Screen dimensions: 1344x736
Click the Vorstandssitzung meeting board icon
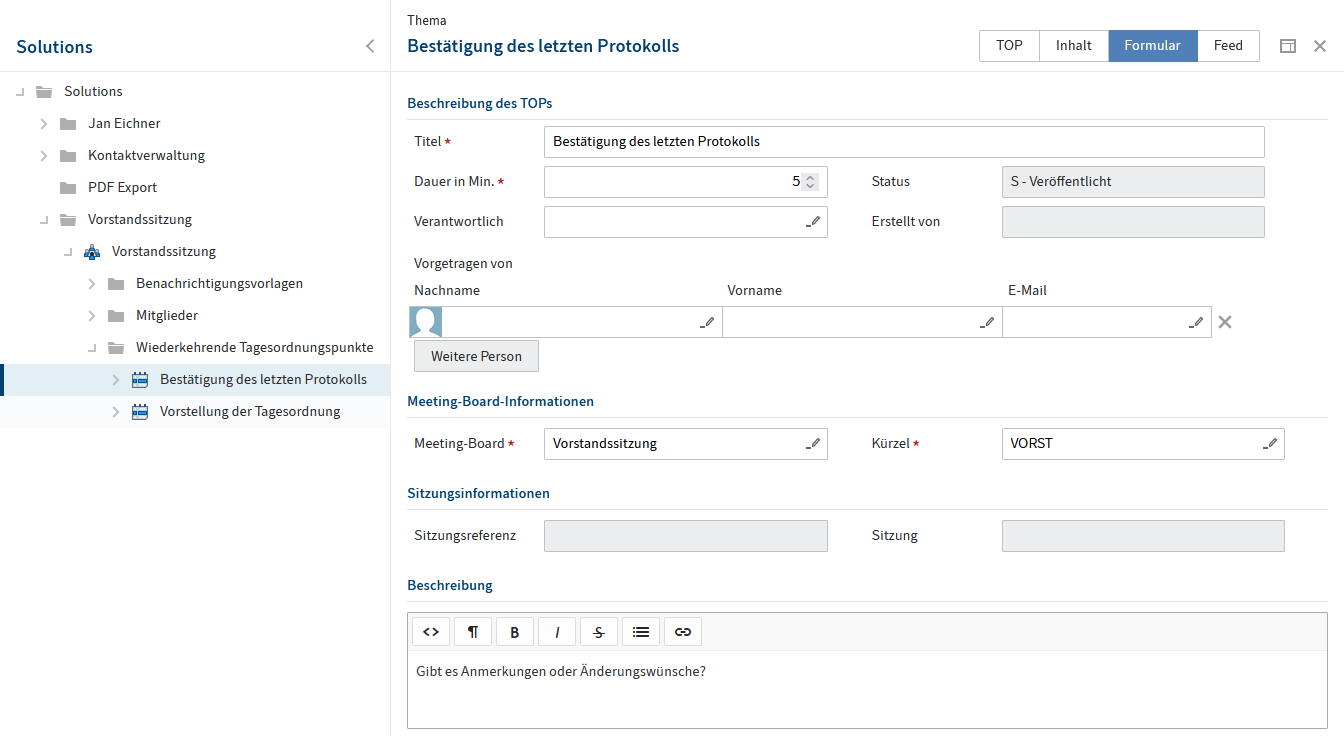[92, 252]
